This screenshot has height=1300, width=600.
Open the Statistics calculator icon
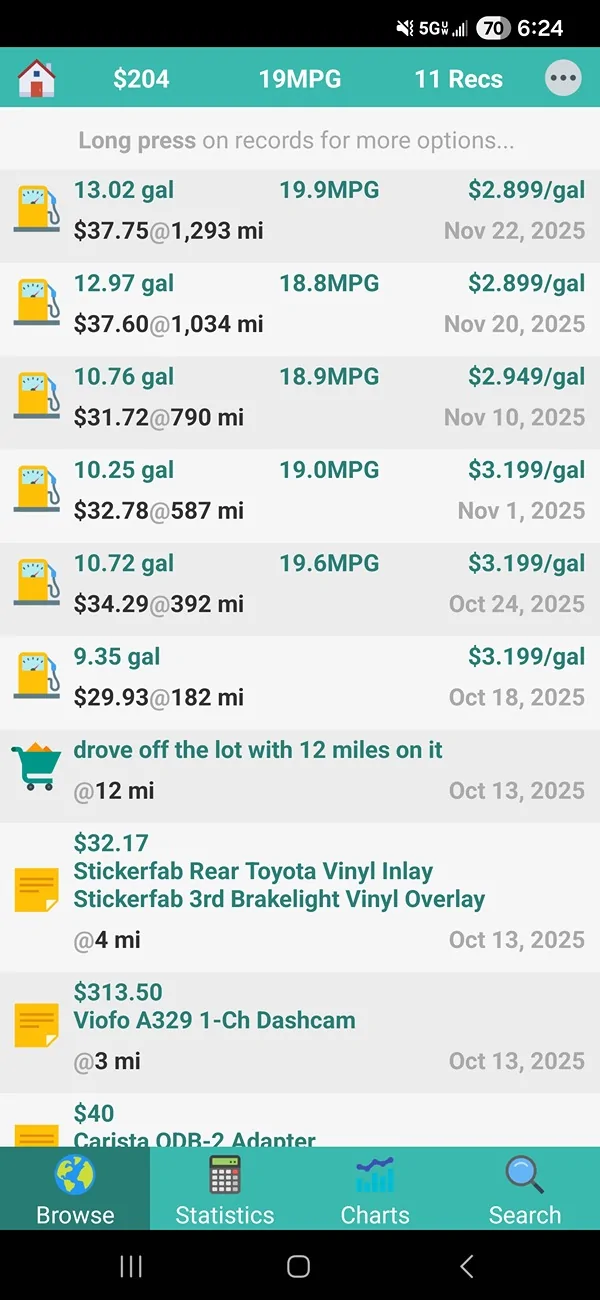click(x=224, y=1178)
